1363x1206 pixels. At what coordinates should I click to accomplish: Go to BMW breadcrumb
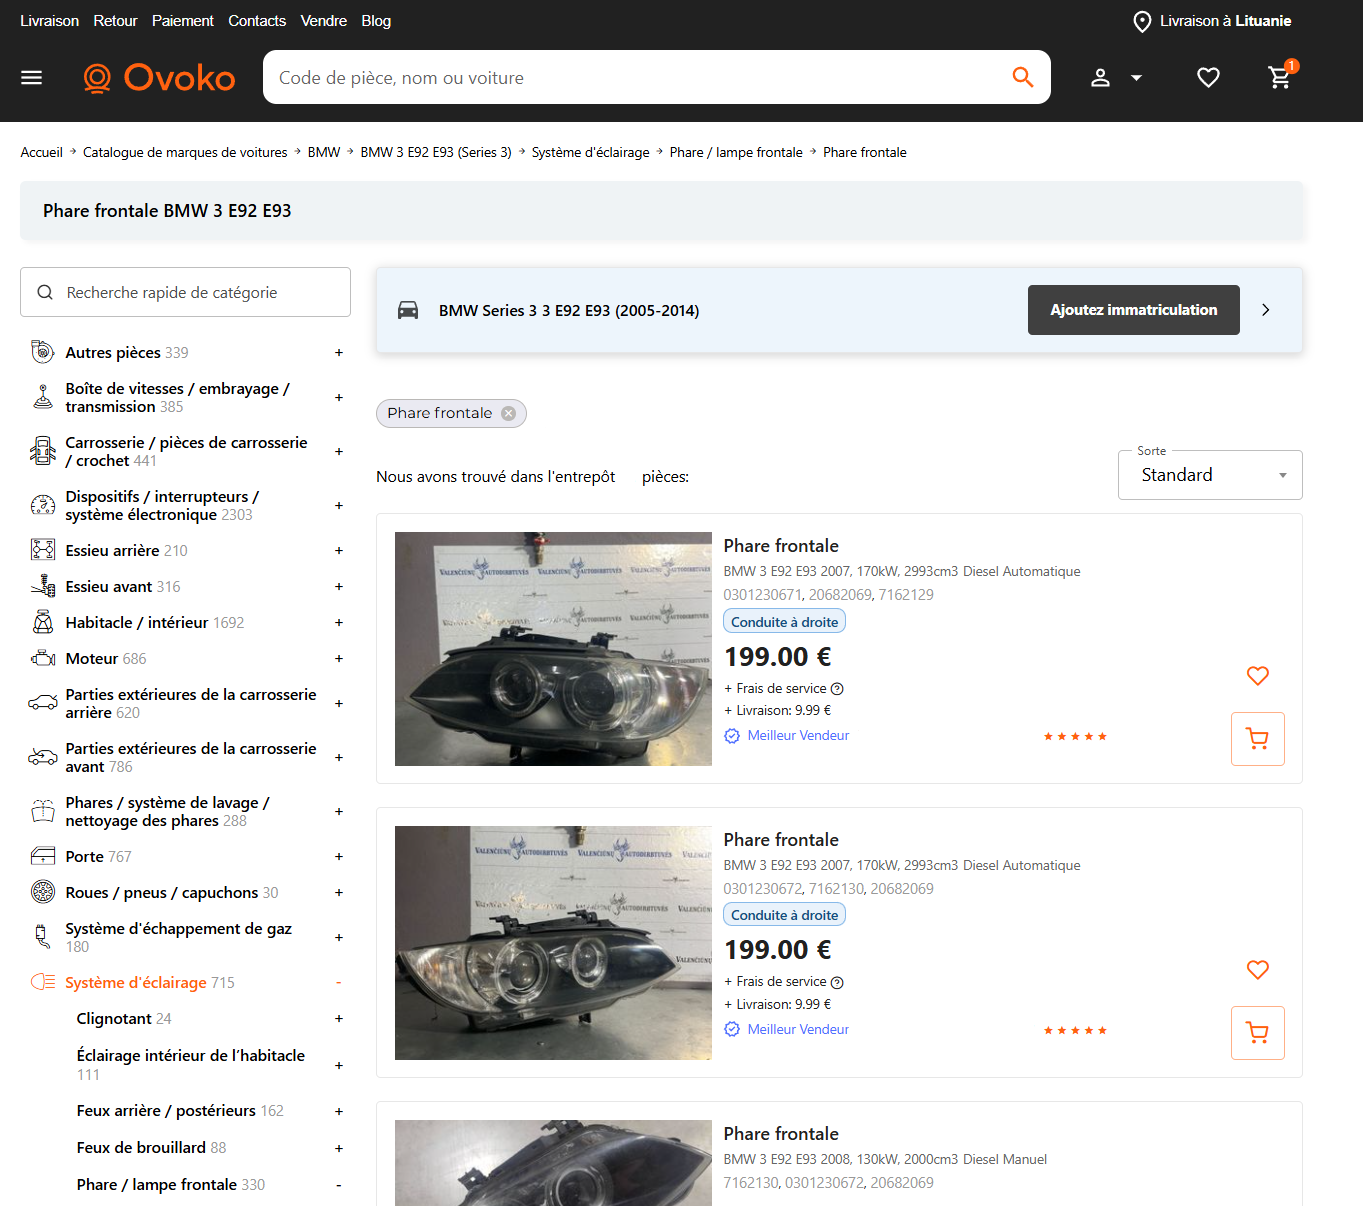pos(324,152)
